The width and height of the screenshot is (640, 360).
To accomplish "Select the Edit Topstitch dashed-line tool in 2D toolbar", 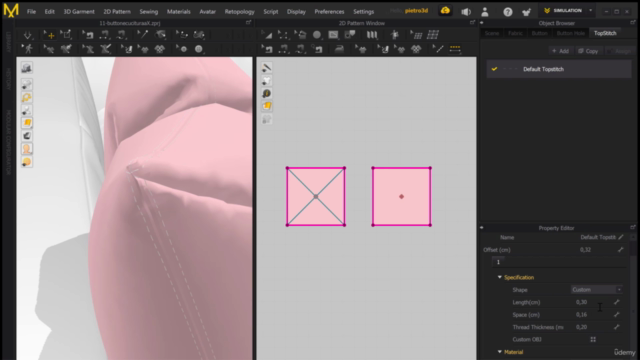I will tap(438, 49).
